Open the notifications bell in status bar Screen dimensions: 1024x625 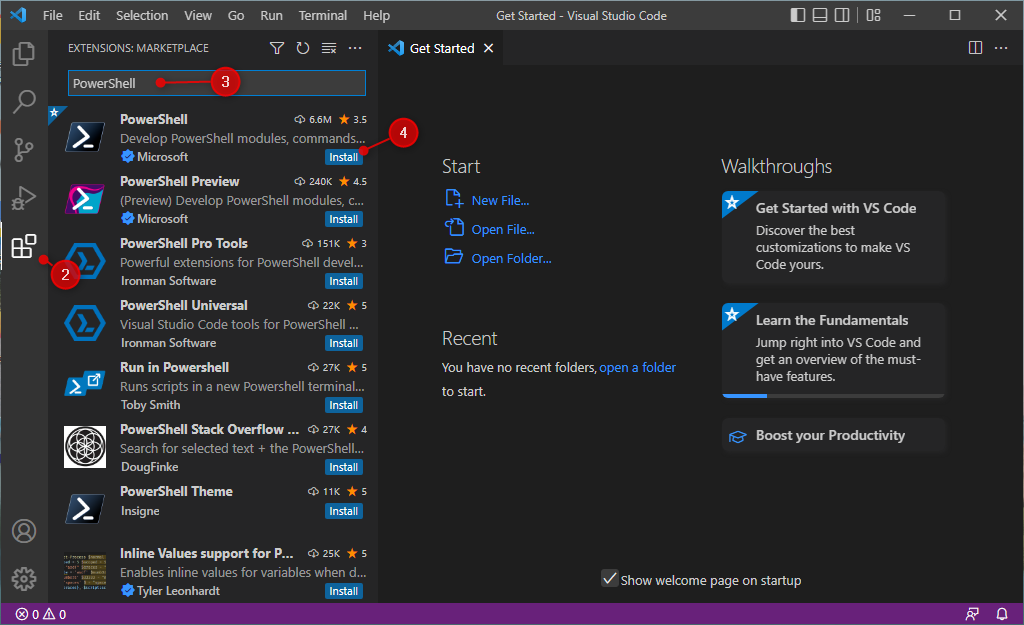[1002, 614]
